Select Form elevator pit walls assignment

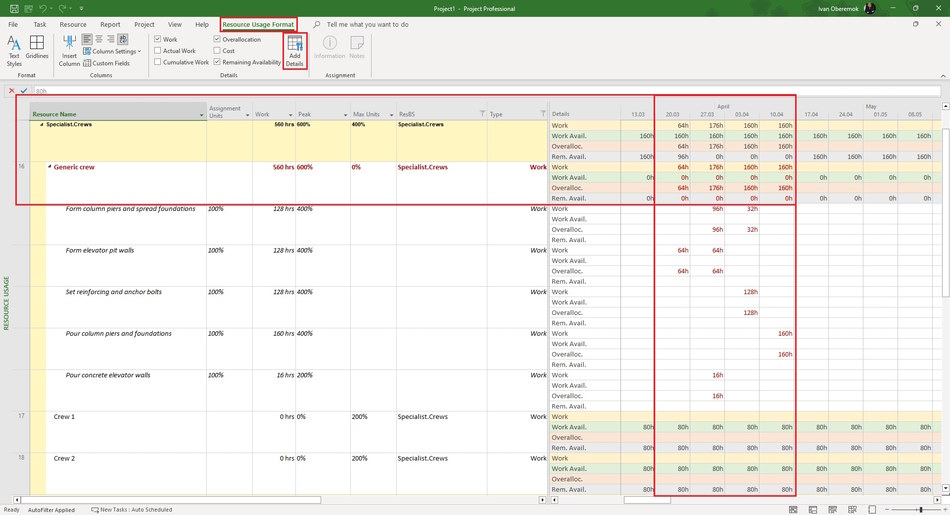click(100, 250)
